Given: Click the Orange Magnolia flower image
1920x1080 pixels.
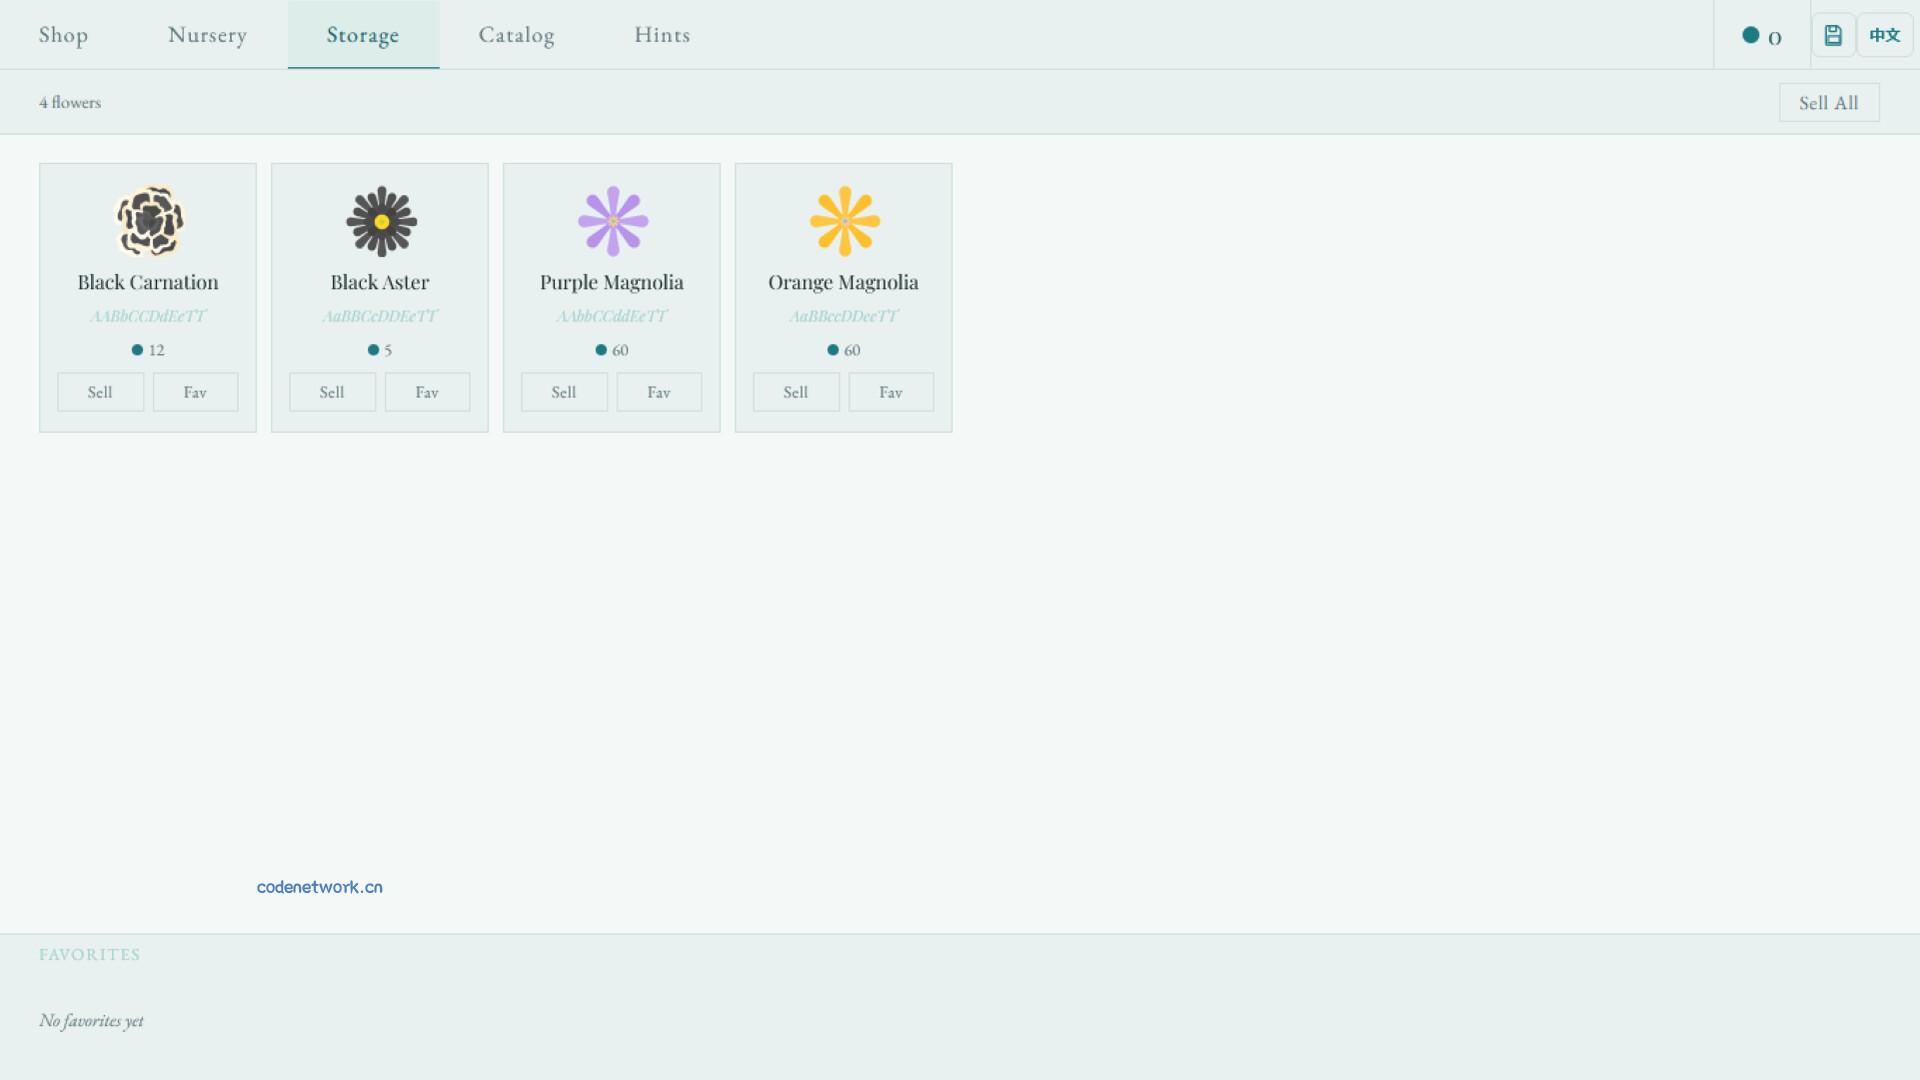Looking at the screenshot, I should [x=845, y=221].
